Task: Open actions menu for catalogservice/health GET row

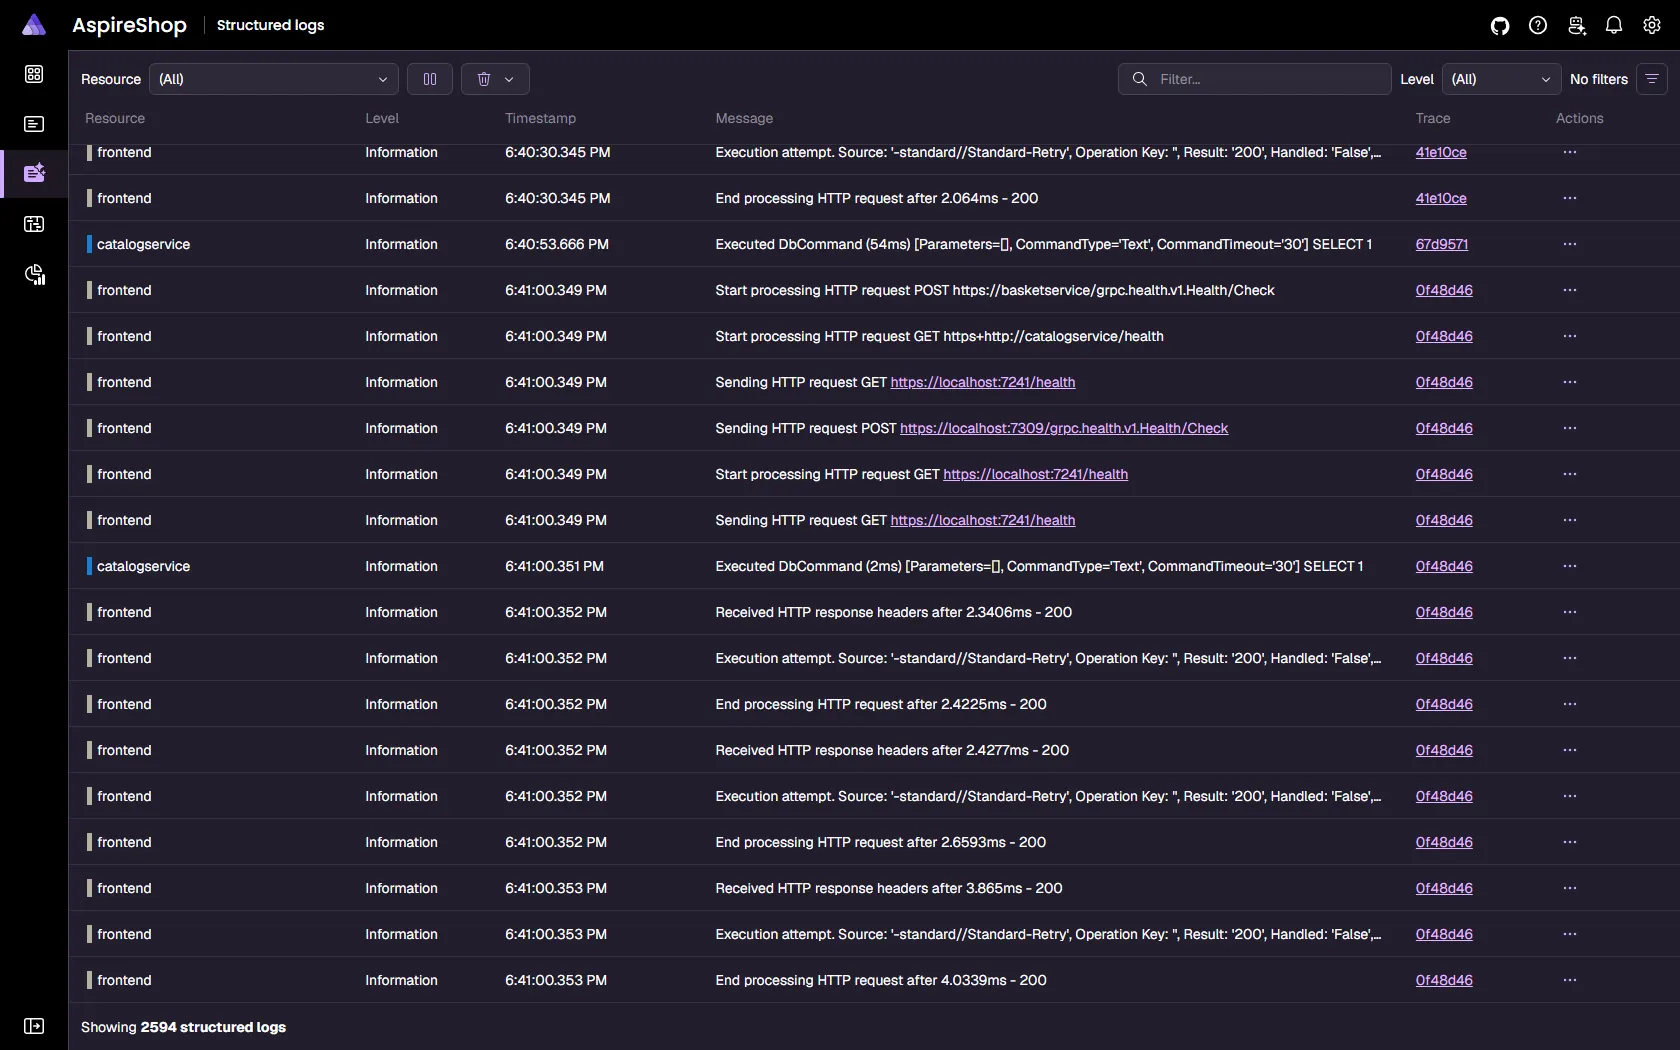Action: tap(1570, 336)
